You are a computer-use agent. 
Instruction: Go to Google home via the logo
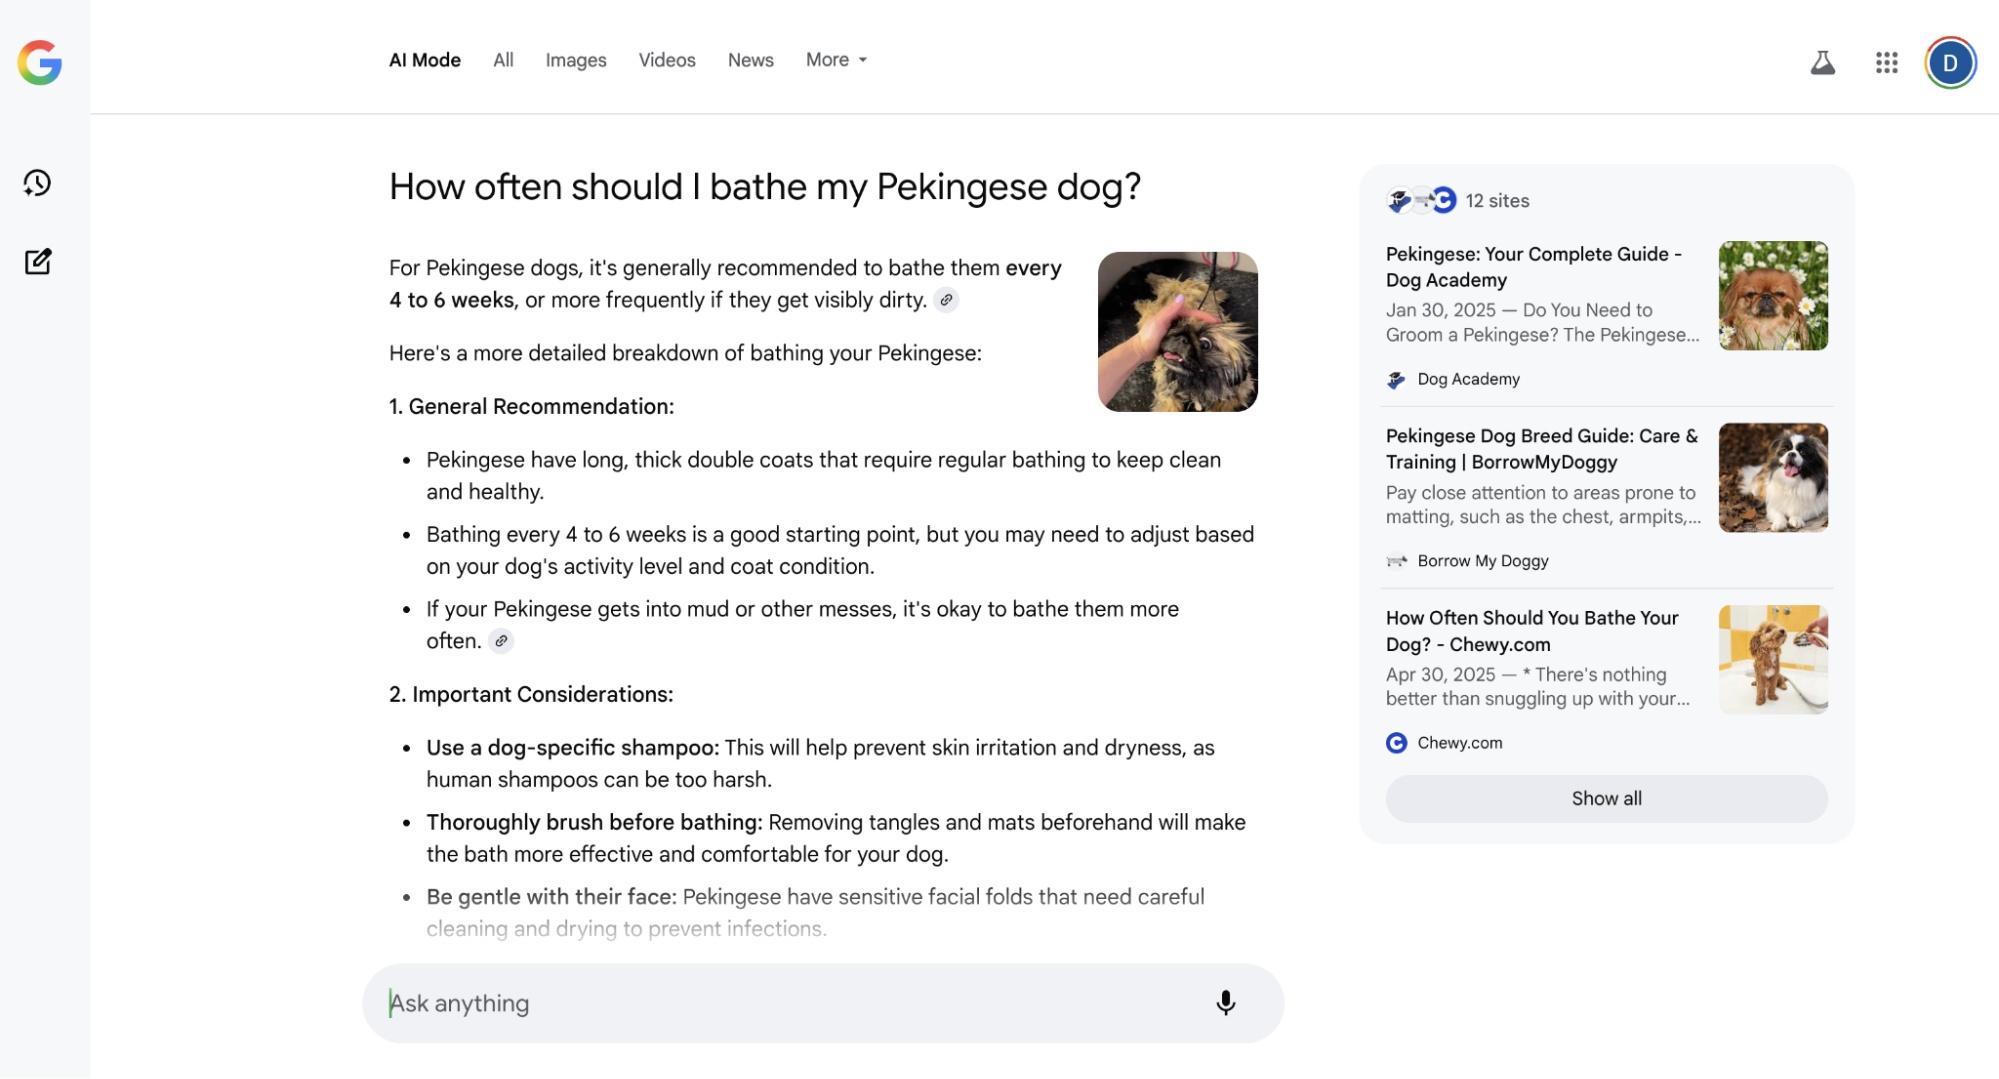[40, 63]
